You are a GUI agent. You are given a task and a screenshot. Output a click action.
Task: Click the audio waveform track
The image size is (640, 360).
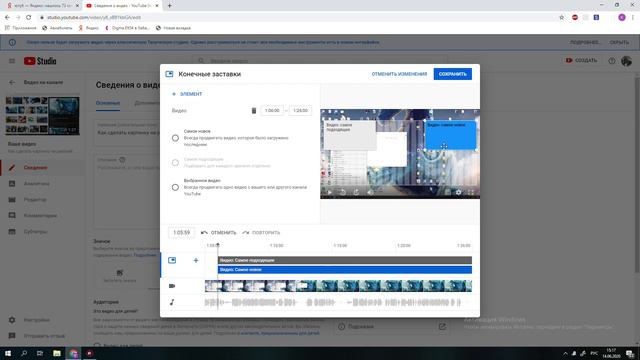coord(333,302)
